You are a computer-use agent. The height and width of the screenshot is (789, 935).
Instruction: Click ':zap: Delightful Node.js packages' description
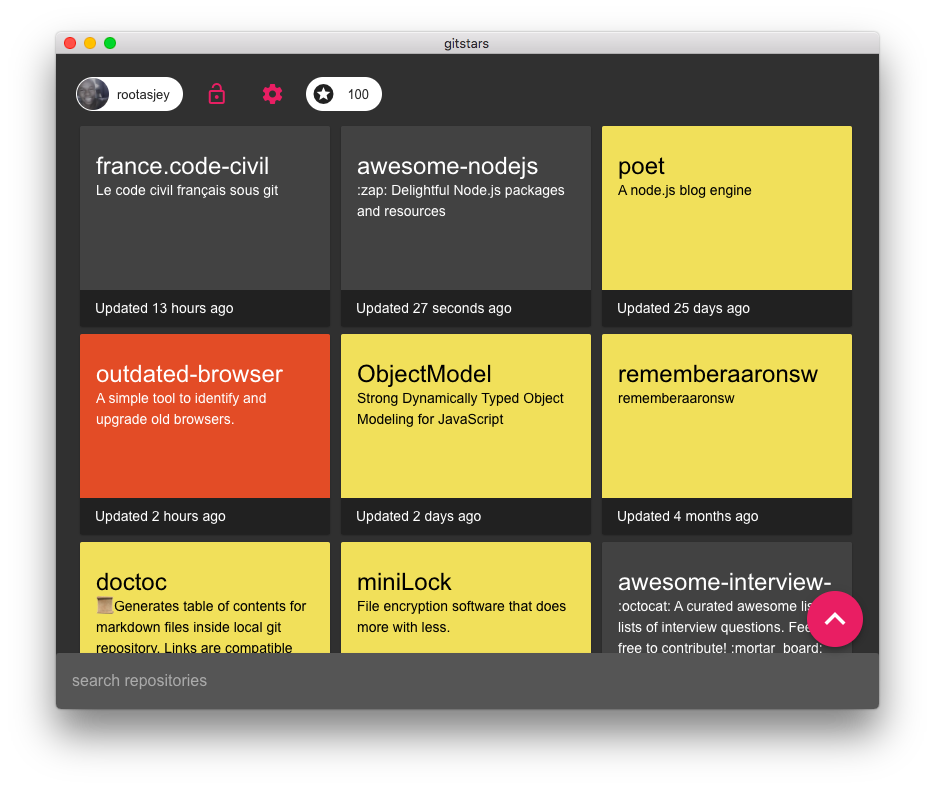click(x=460, y=200)
